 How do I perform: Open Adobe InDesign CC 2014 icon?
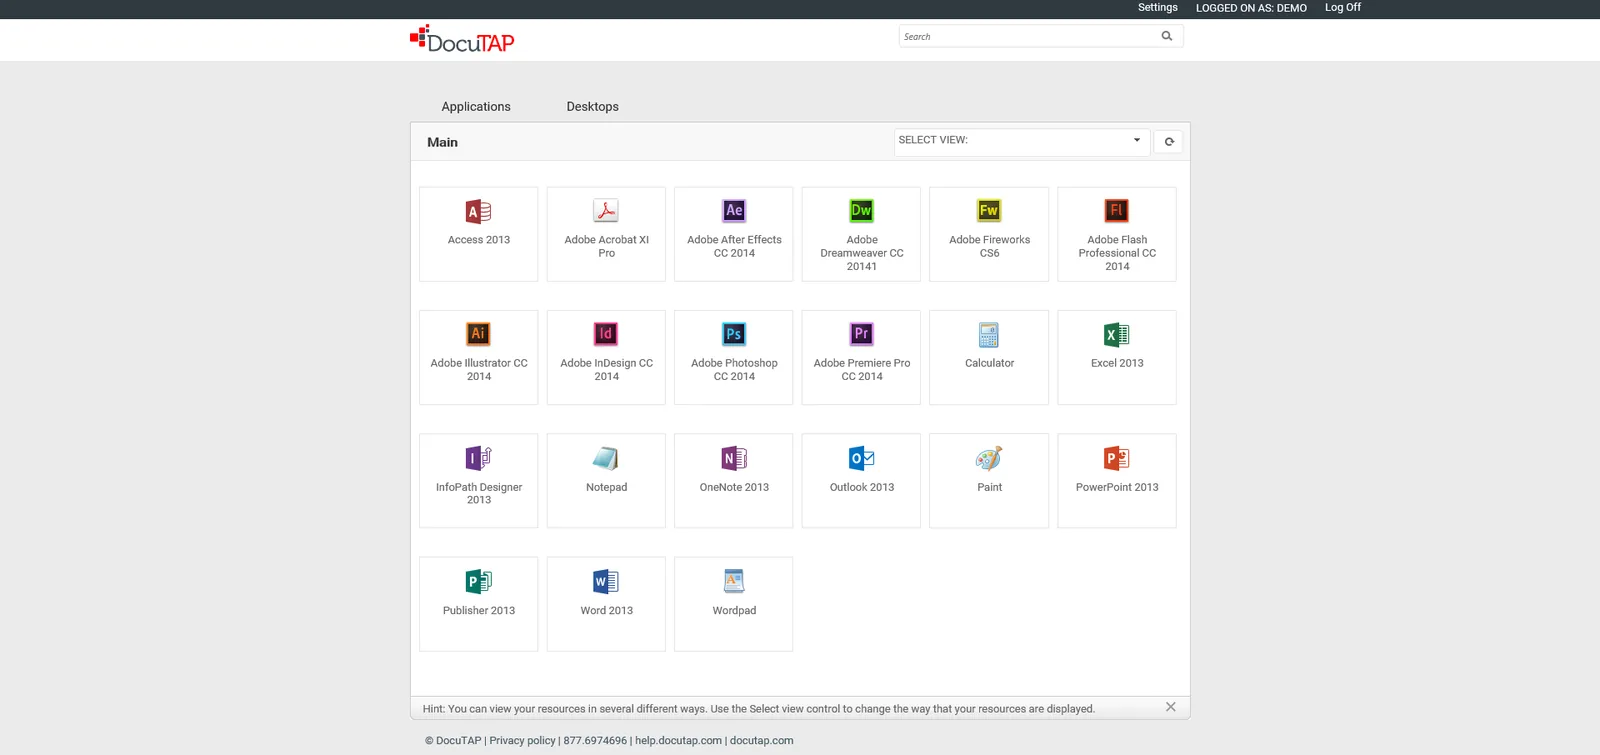tap(606, 334)
